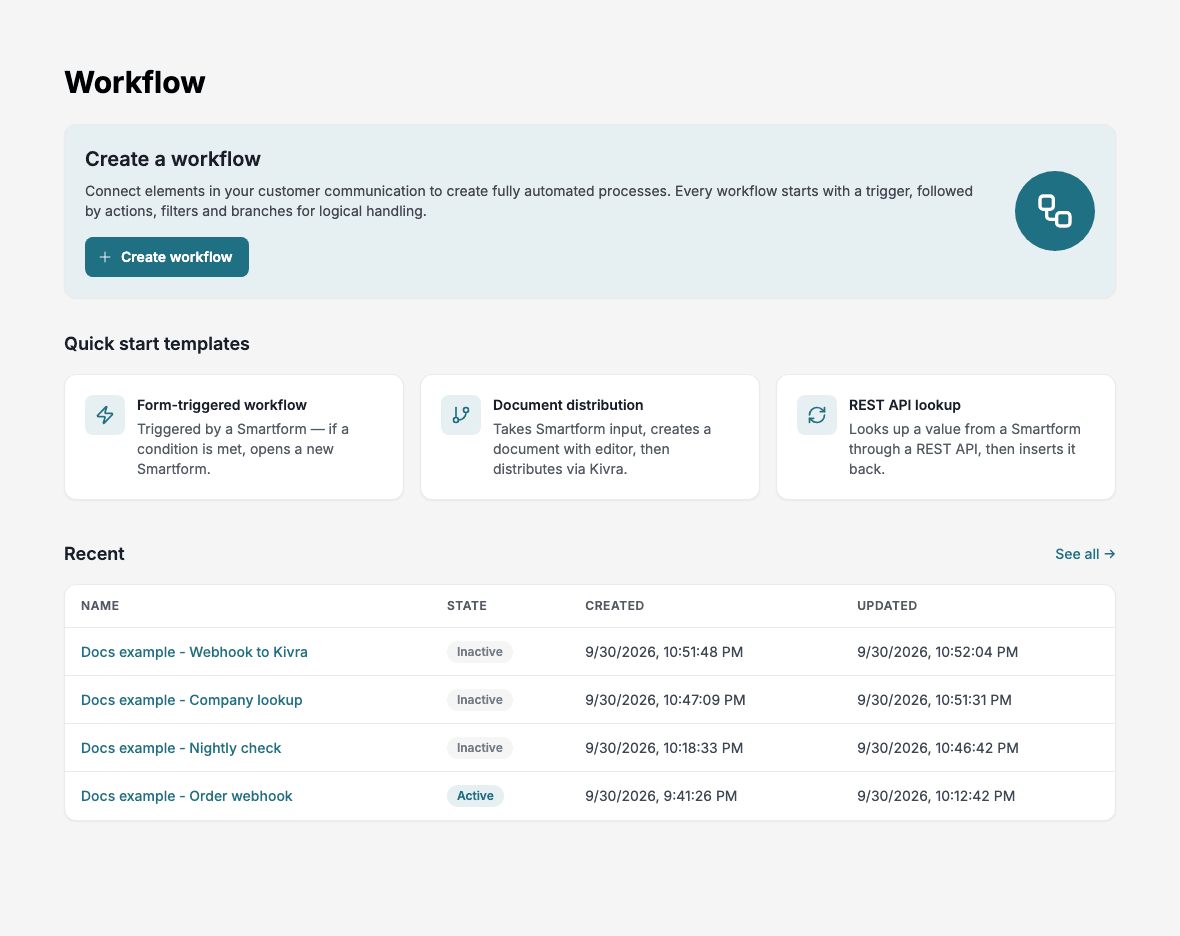This screenshot has width=1180, height=936.
Task: Open Docs example - Nightly check
Action: pyautogui.click(x=181, y=748)
